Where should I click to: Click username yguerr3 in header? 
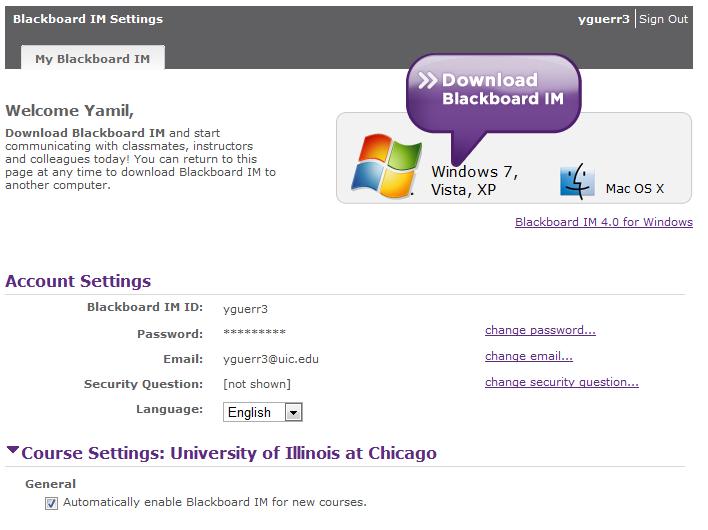[603, 19]
